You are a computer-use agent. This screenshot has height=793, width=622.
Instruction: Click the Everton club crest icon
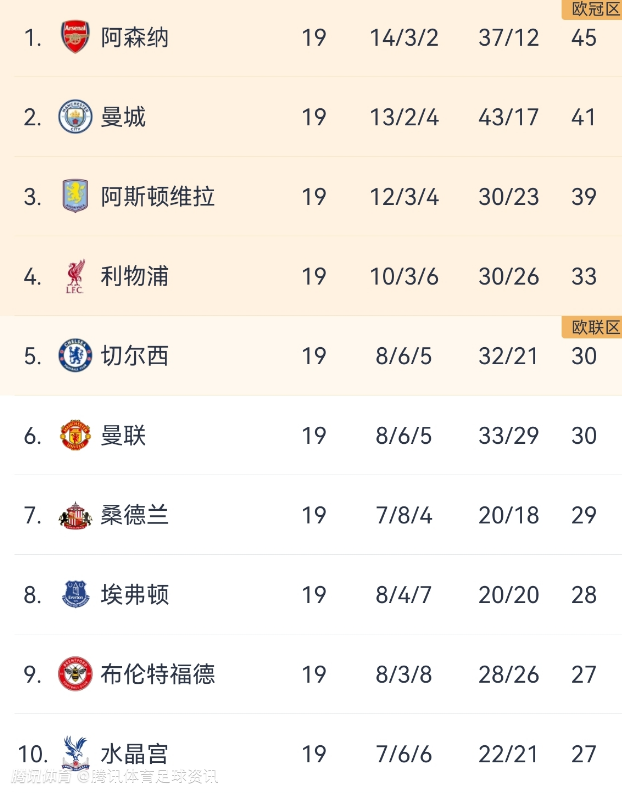tap(75, 594)
